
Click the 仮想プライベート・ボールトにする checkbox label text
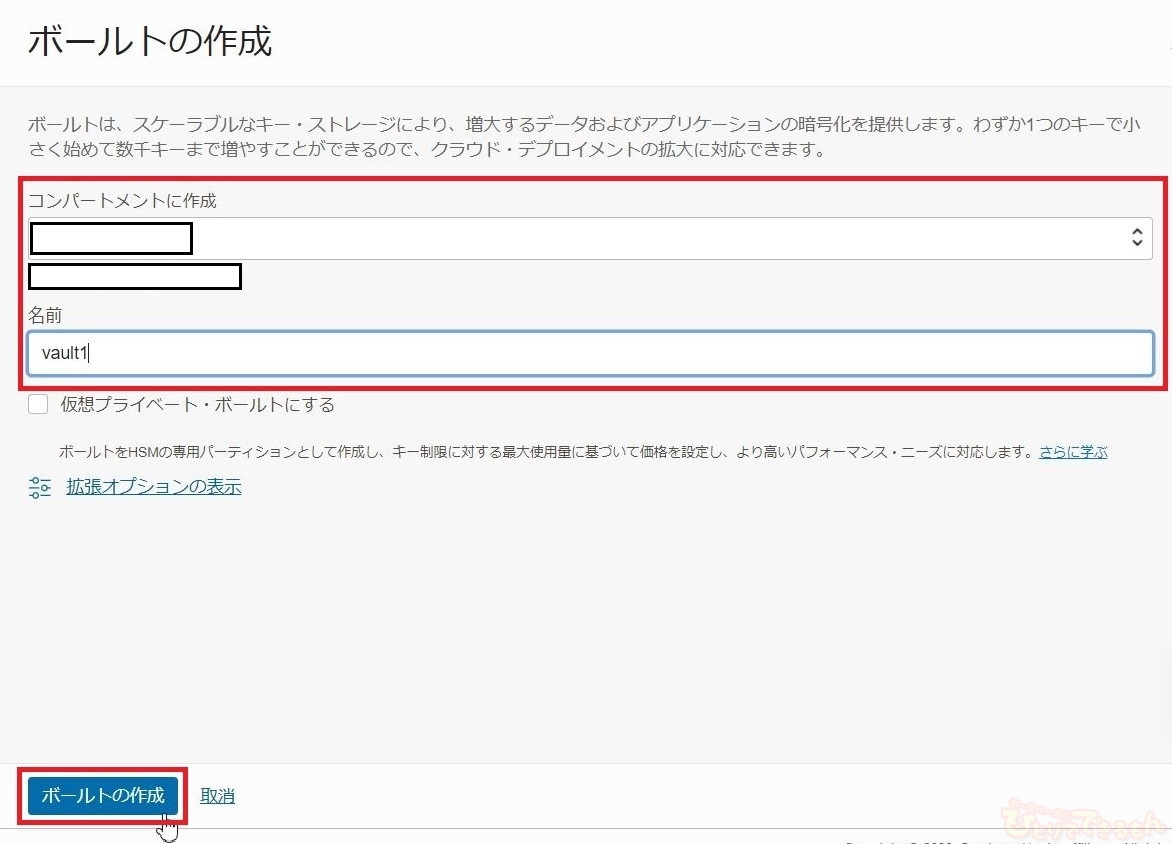click(x=197, y=405)
